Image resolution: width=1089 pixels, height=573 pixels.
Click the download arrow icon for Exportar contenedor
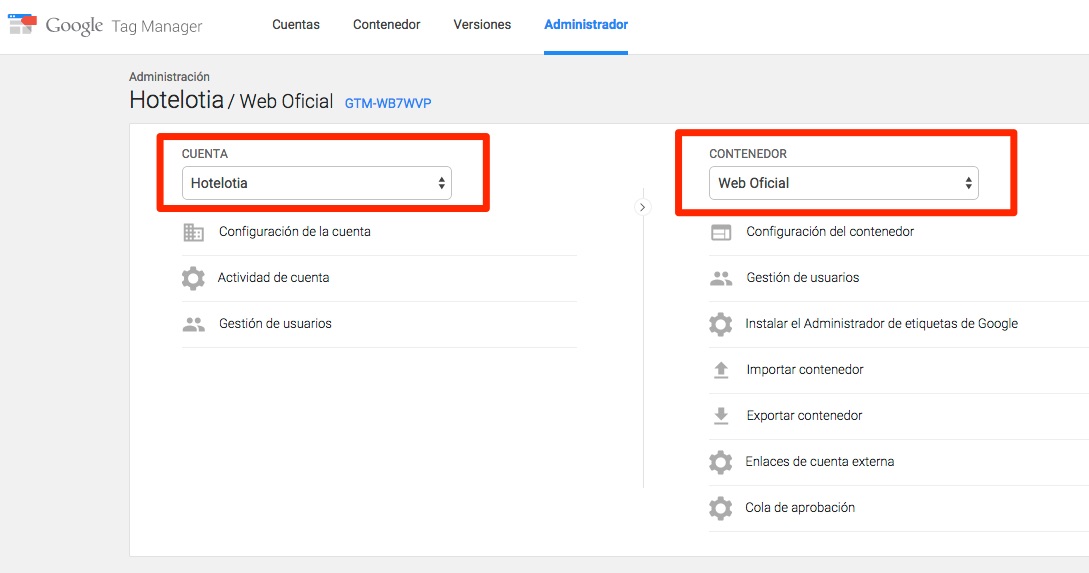point(721,415)
